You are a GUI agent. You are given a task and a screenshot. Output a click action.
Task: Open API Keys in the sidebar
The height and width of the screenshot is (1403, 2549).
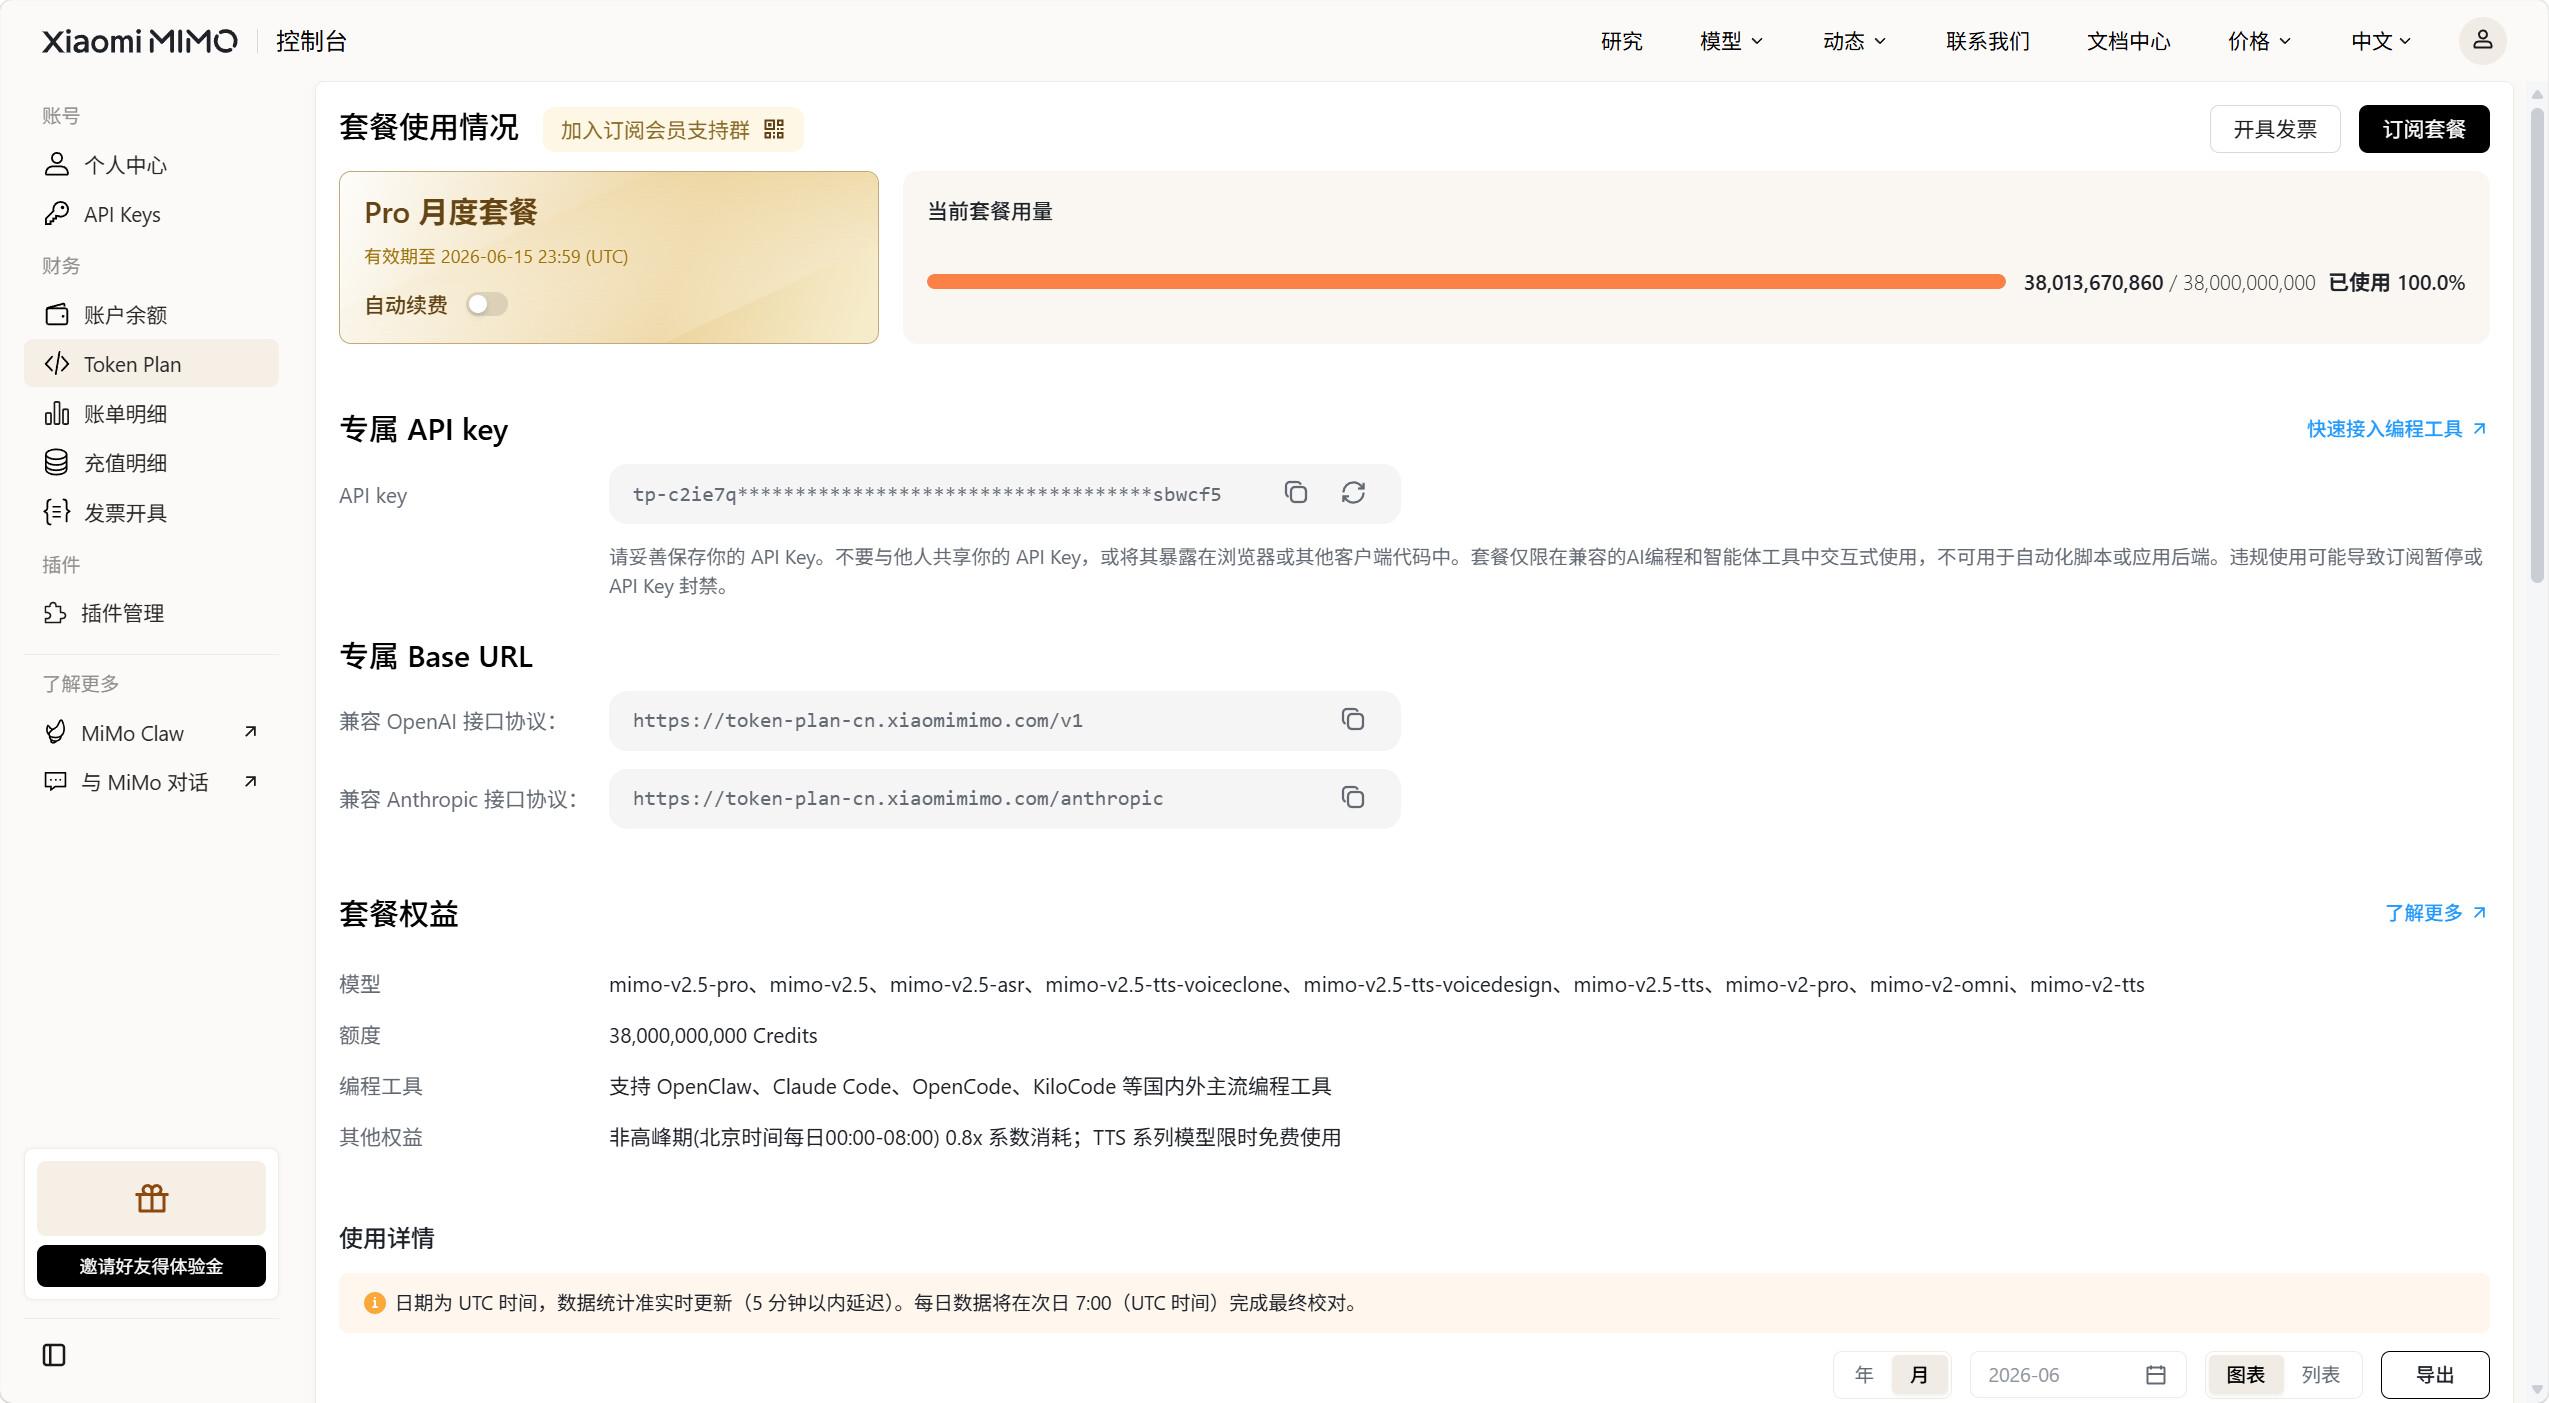pyautogui.click(x=151, y=214)
